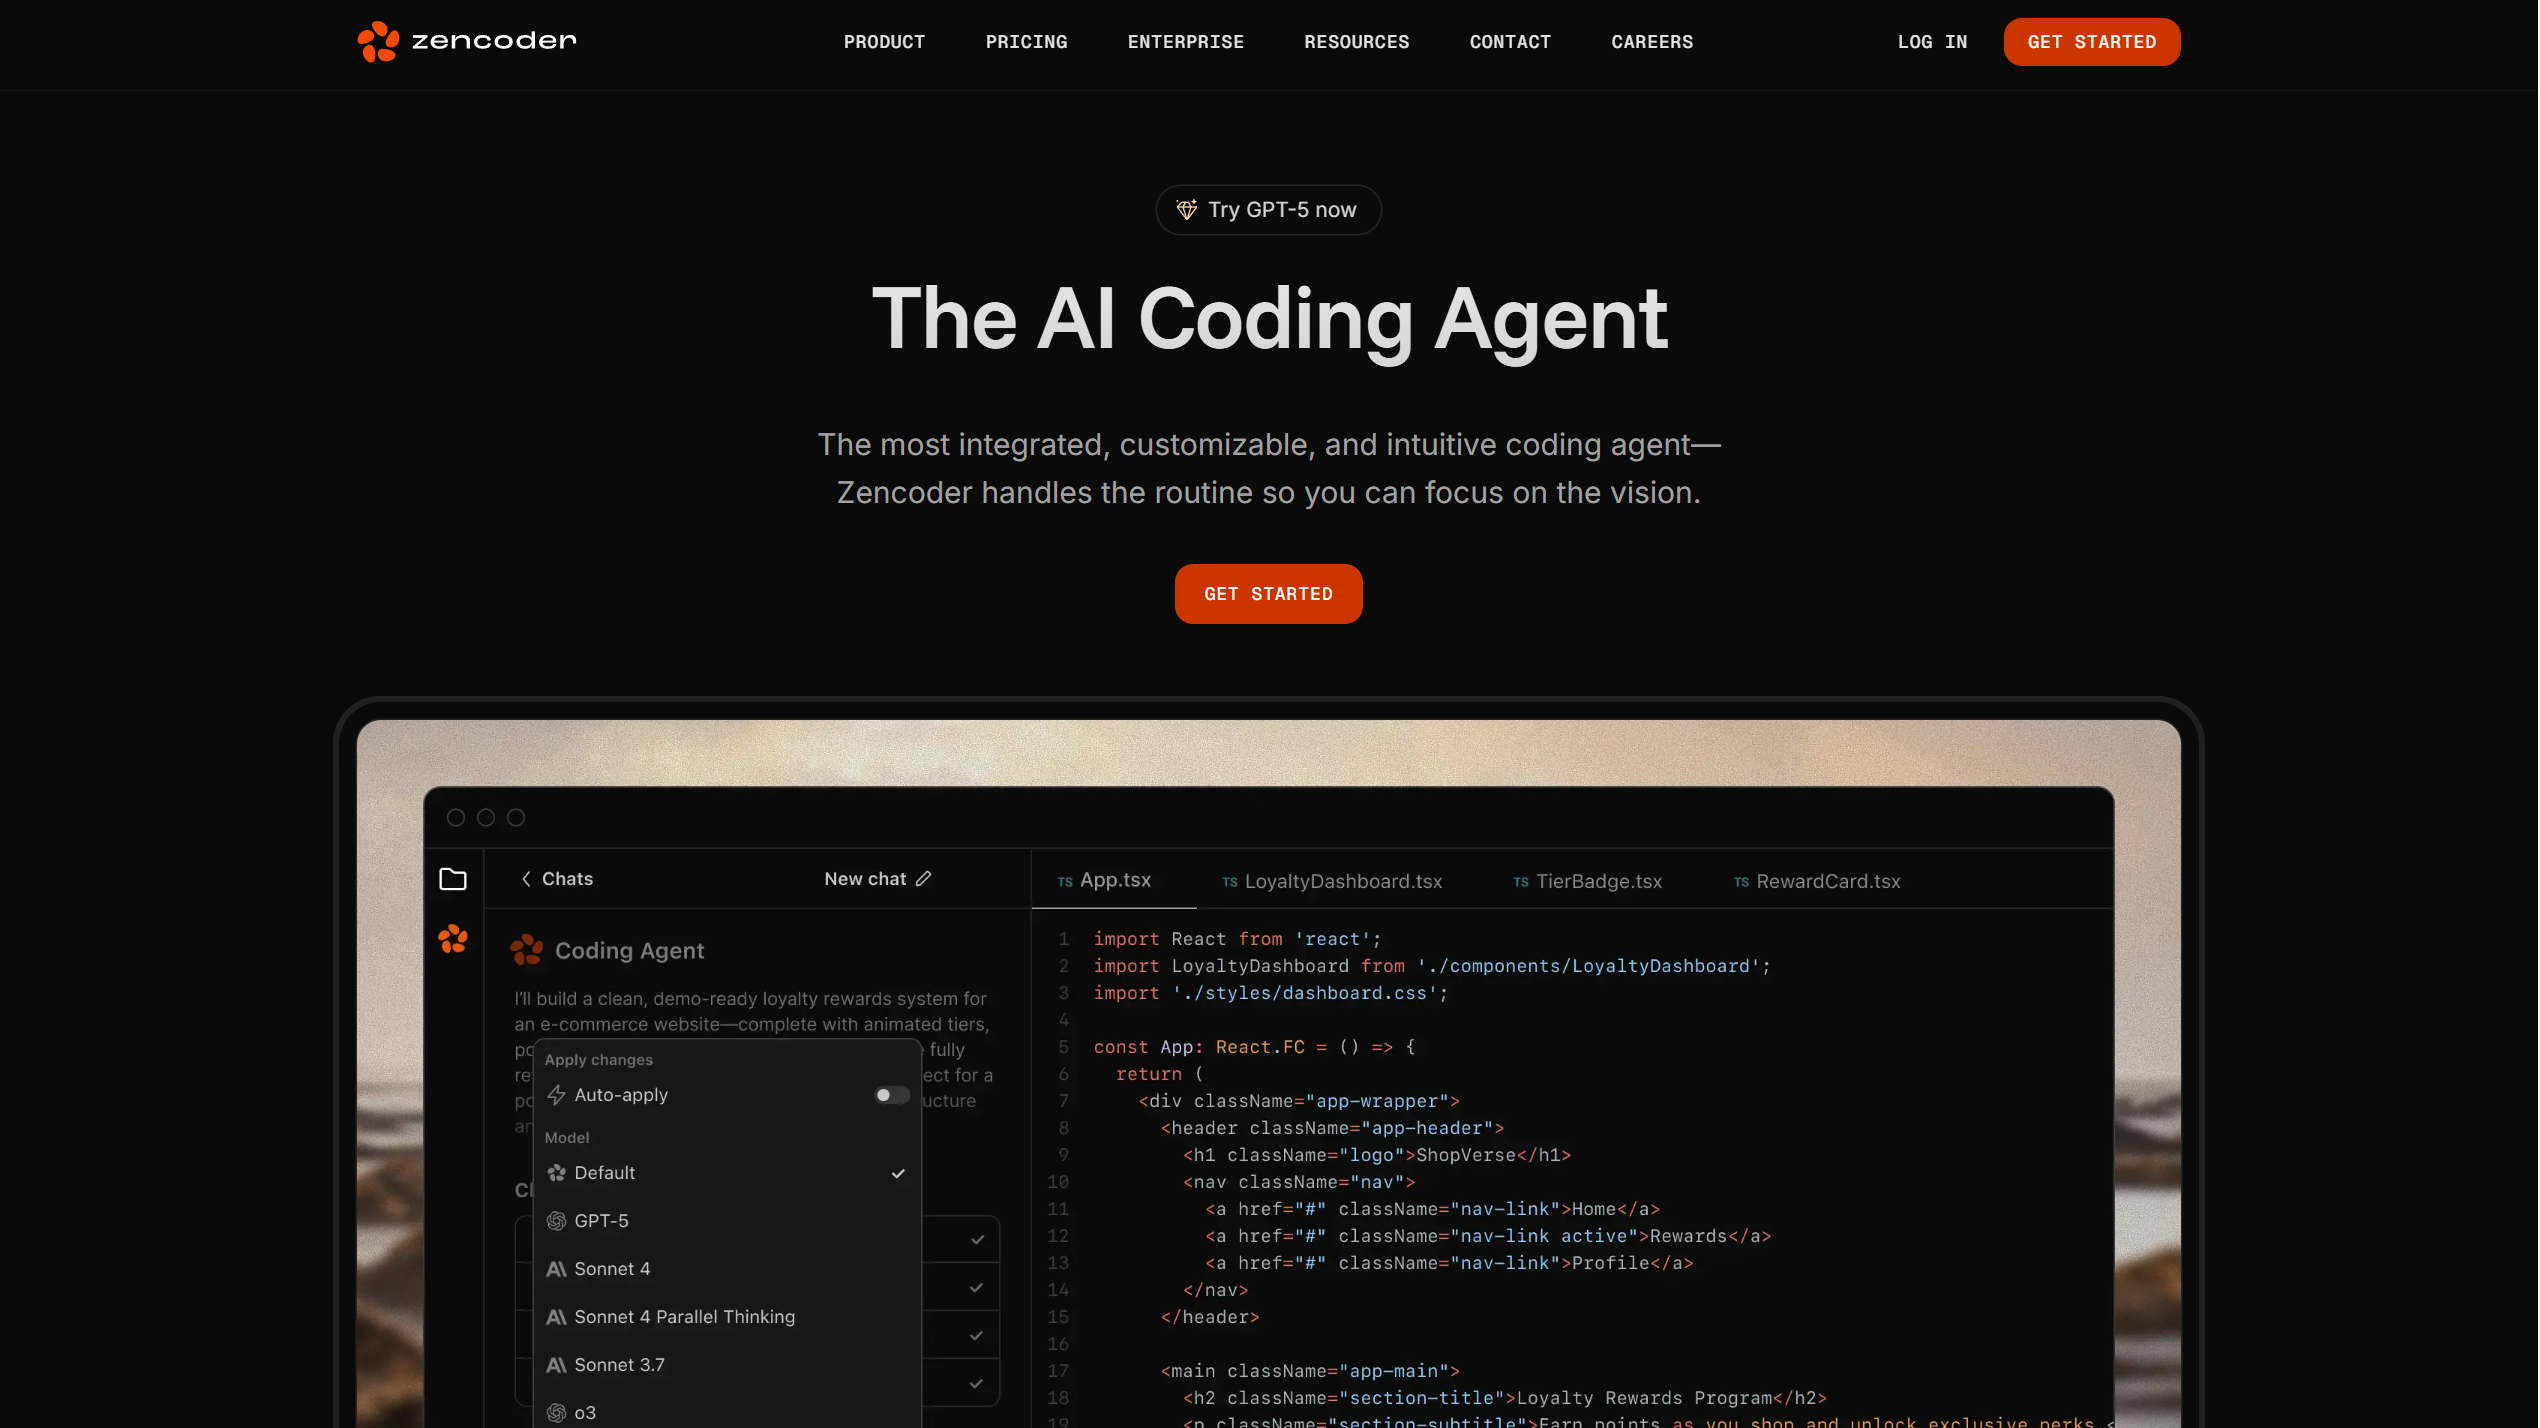
Task: Click the Anthropic icon next to Sonnet 4
Action: [556, 1269]
